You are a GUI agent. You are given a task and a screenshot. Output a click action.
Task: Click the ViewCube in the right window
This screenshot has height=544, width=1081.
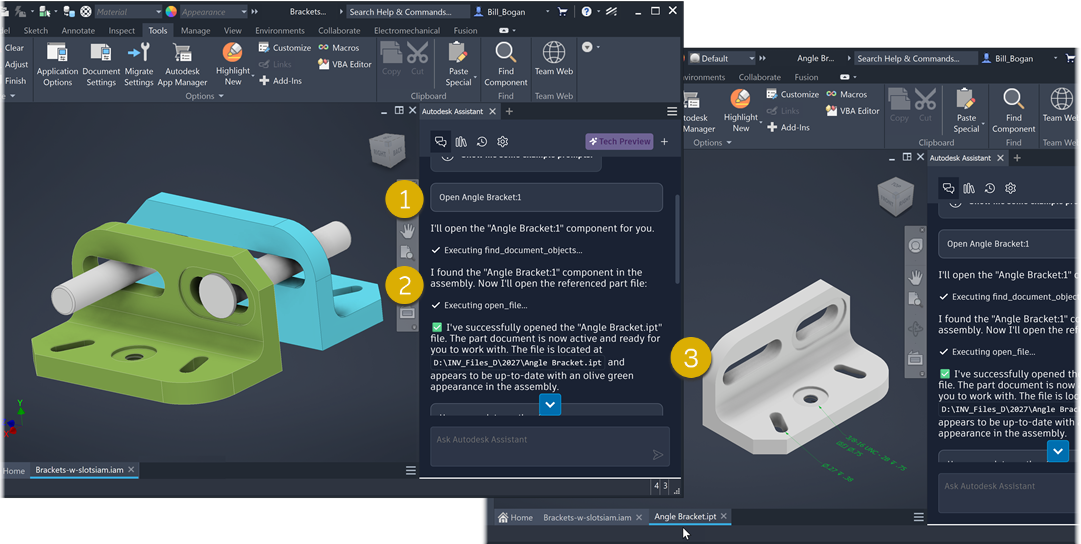click(x=896, y=195)
